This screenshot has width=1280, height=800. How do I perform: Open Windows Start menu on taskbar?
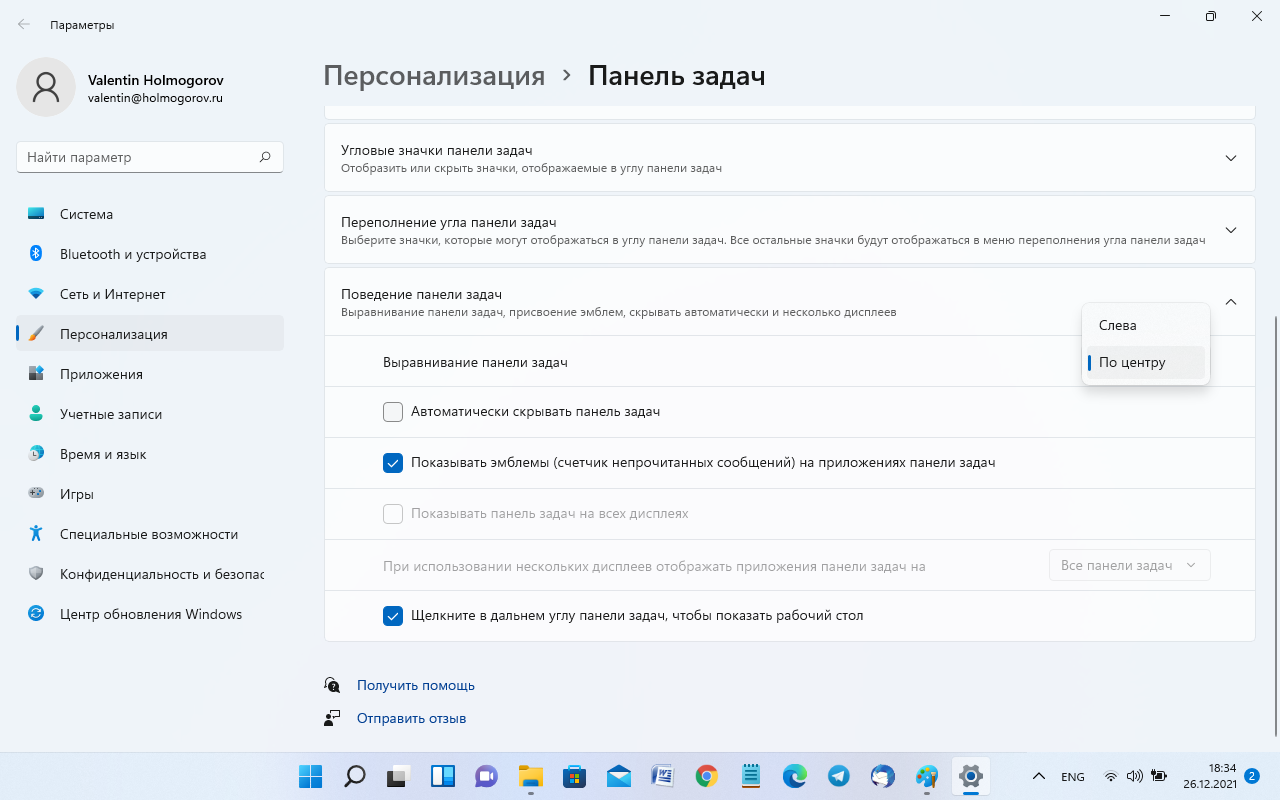[x=310, y=776]
